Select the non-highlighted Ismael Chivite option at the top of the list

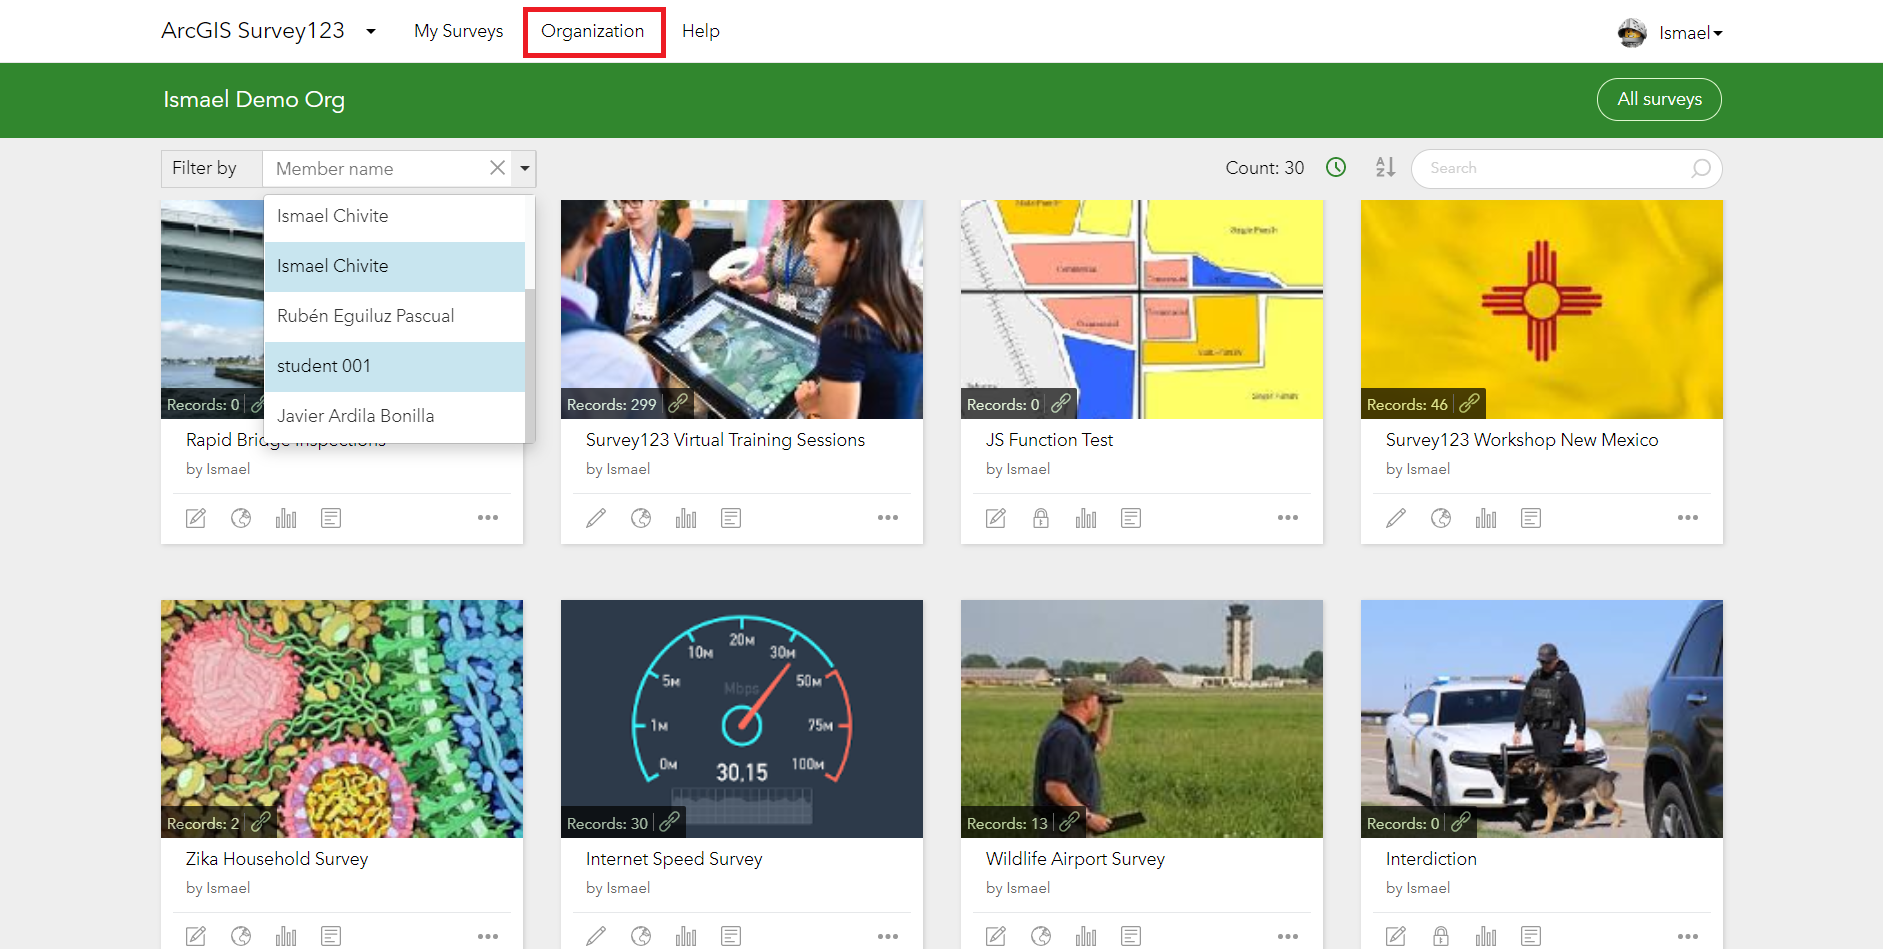click(x=395, y=216)
